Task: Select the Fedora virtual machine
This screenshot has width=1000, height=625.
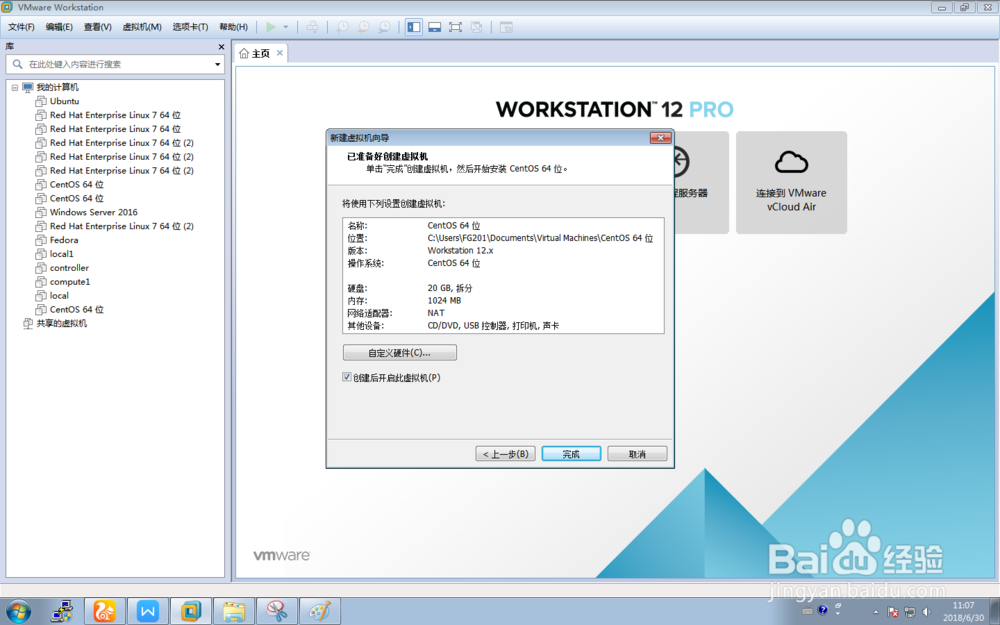Action: [64, 240]
